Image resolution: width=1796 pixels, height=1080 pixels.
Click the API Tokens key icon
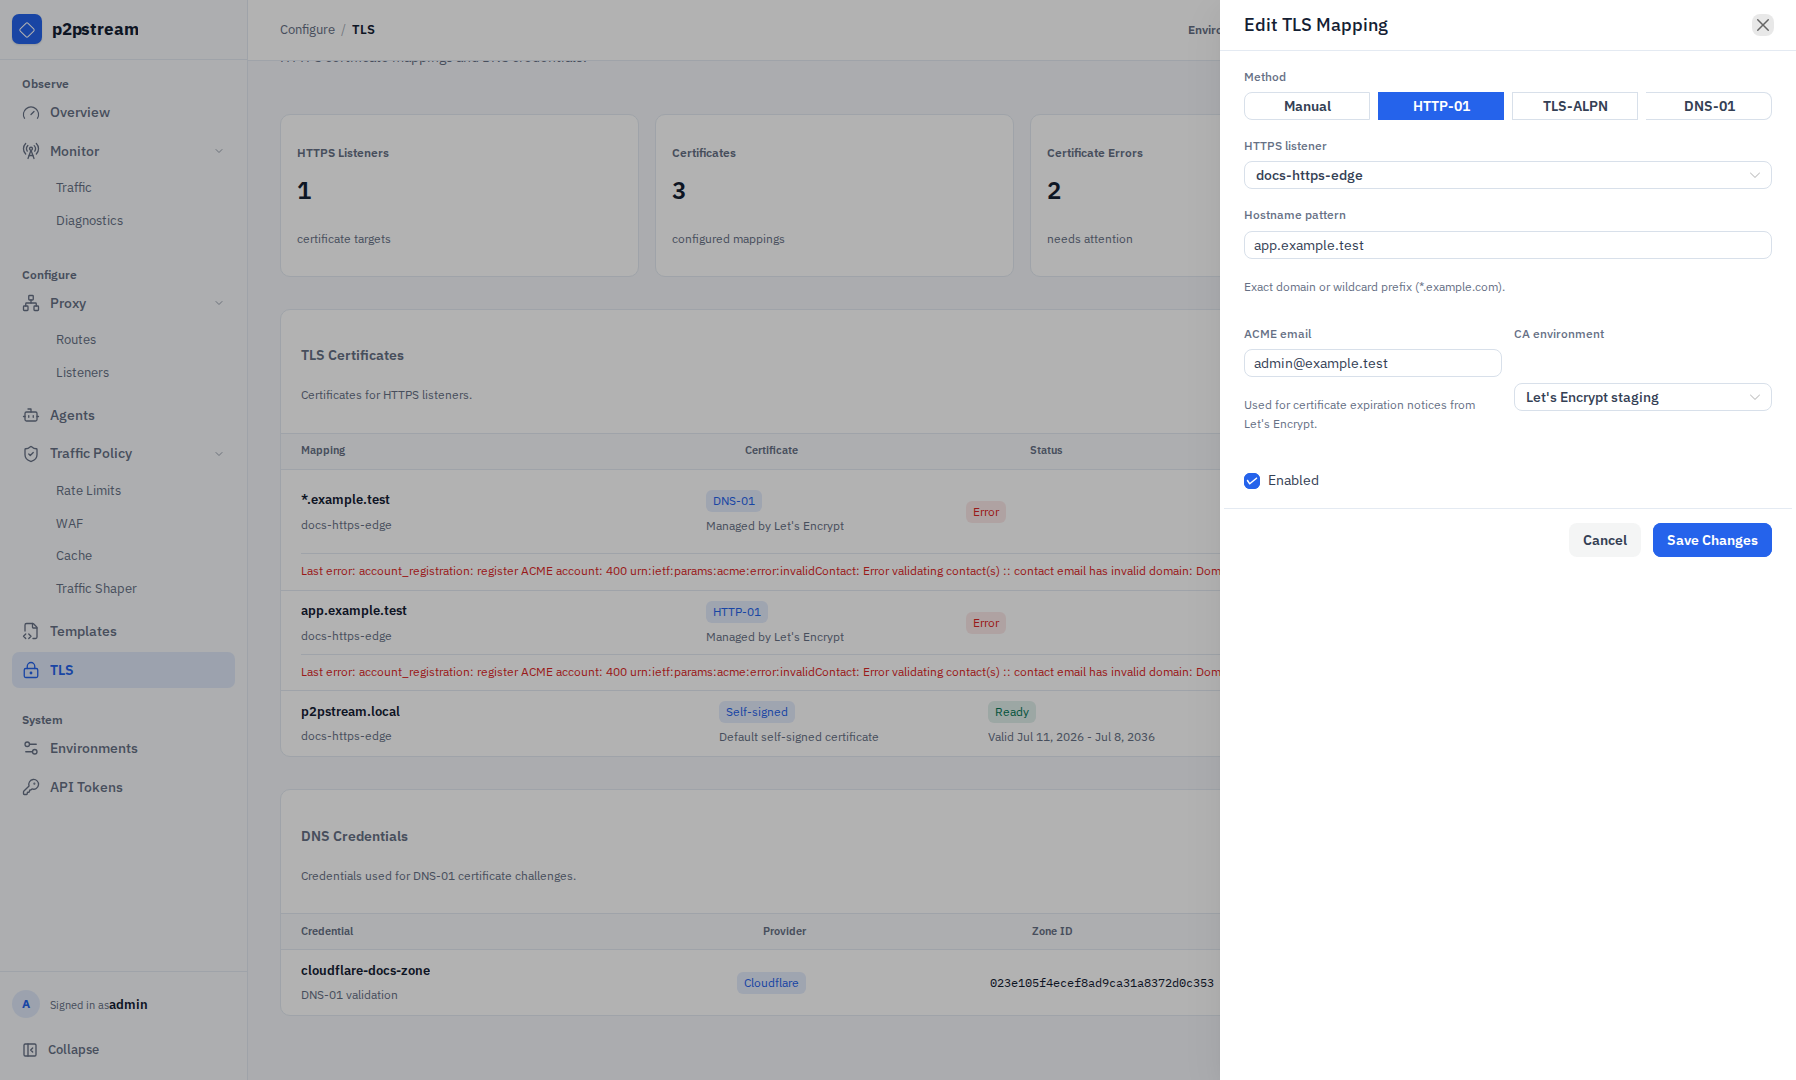31,787
